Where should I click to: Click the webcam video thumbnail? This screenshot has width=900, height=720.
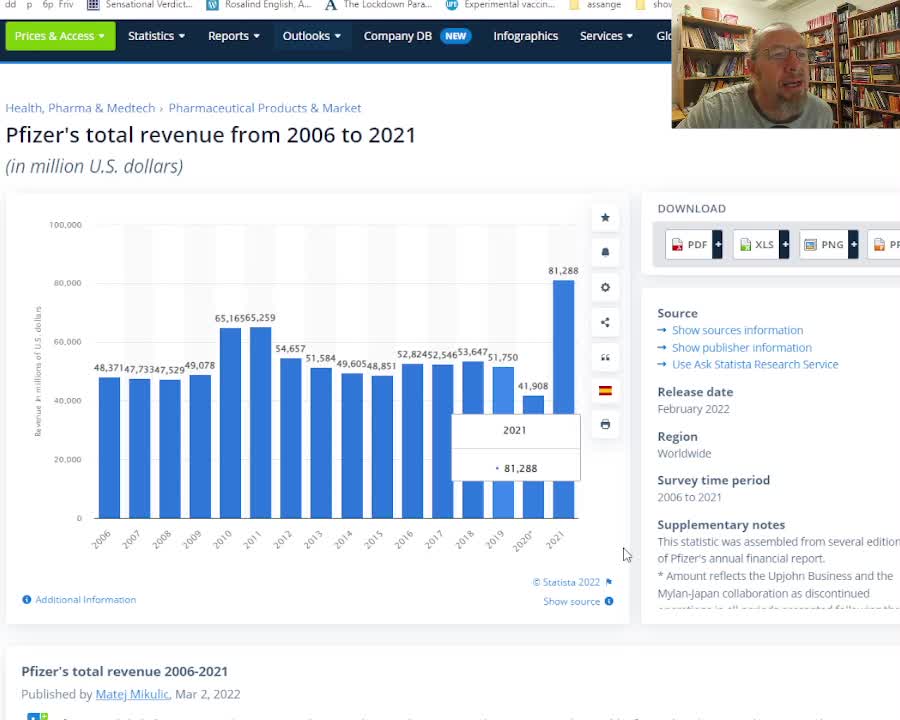786,64
